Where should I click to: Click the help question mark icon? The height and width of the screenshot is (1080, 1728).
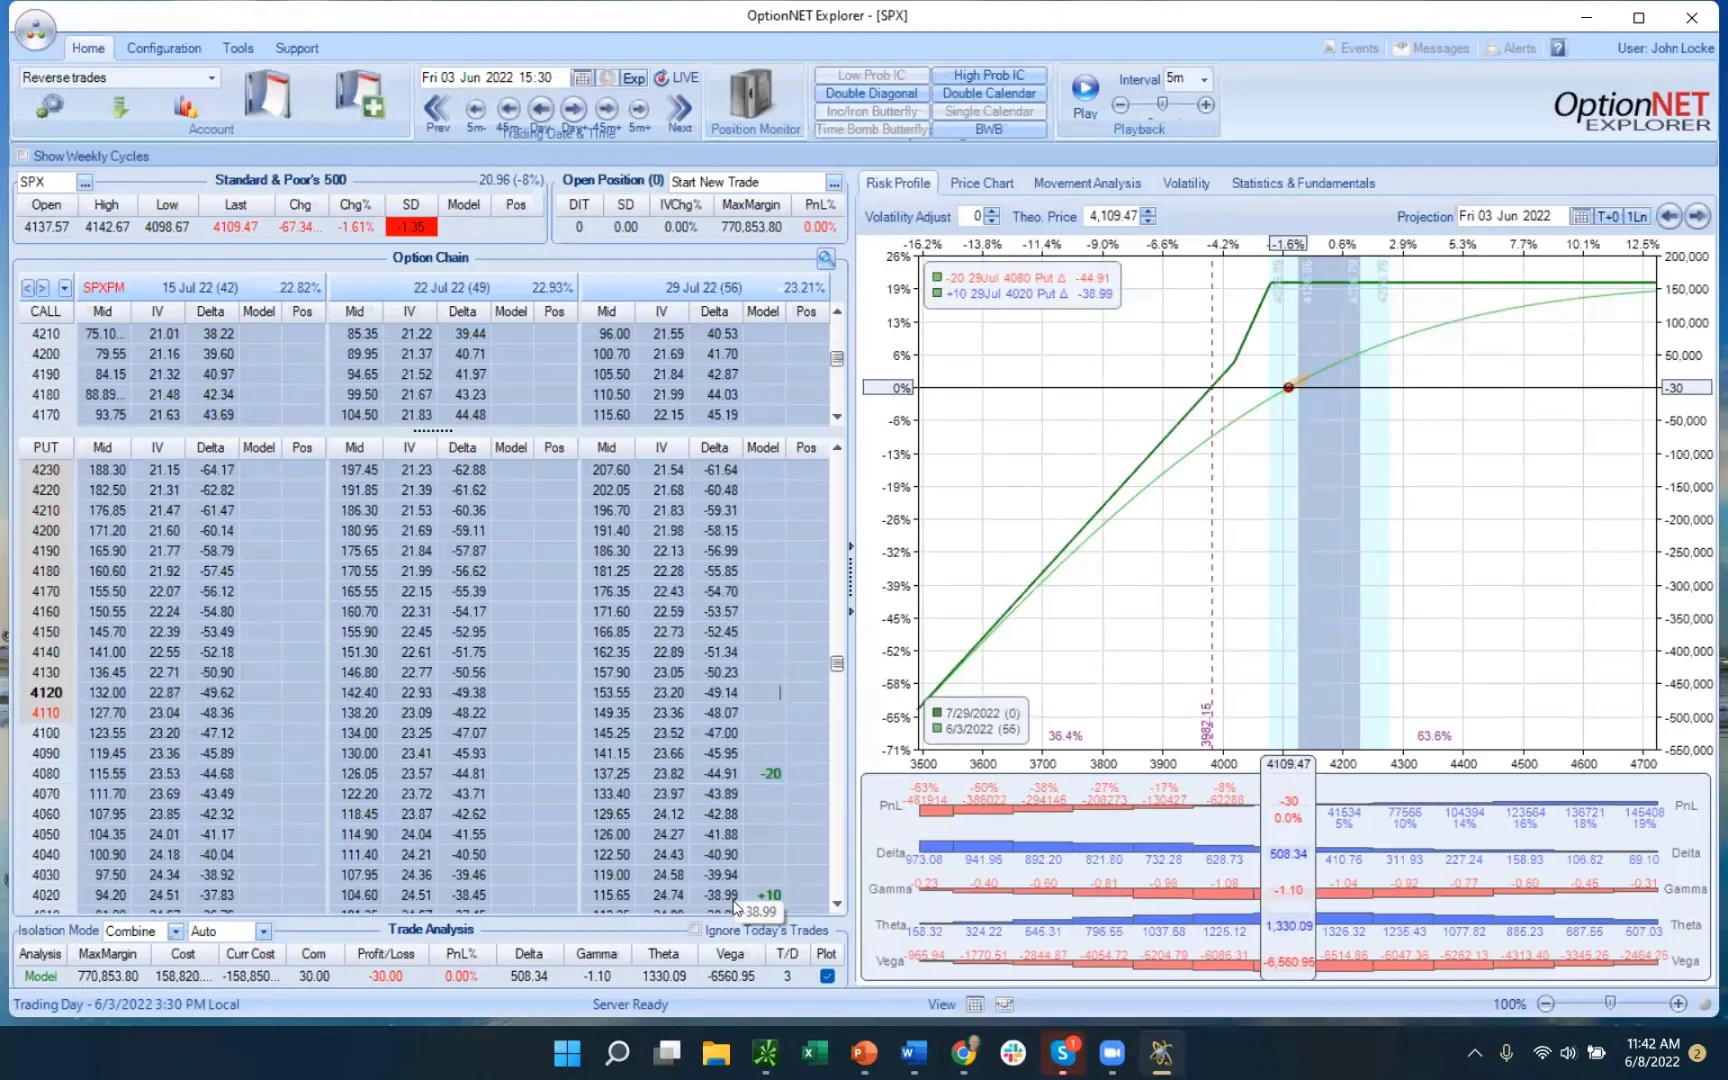click(x=1558, y=48)
